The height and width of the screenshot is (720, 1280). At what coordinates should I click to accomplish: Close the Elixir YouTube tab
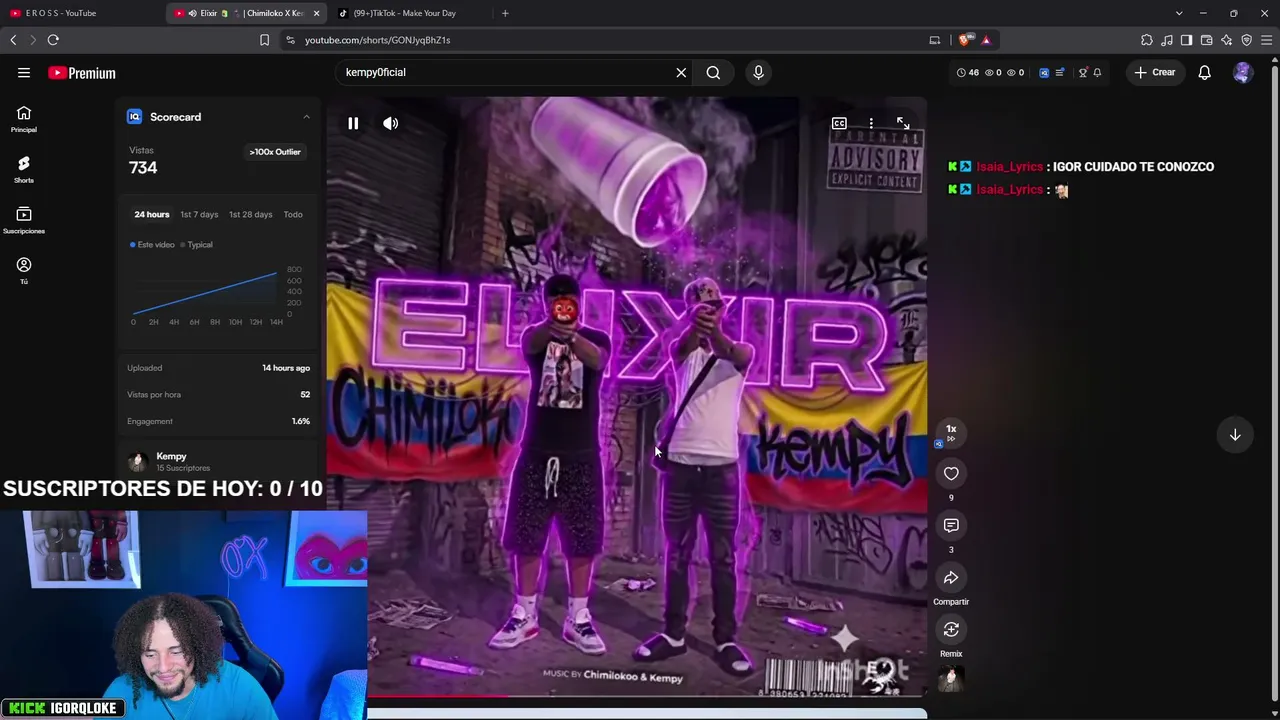click(316, 13)
